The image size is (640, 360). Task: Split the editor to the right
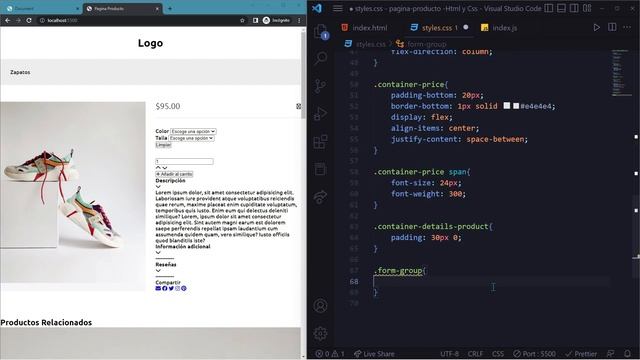(x=612, y=27)
